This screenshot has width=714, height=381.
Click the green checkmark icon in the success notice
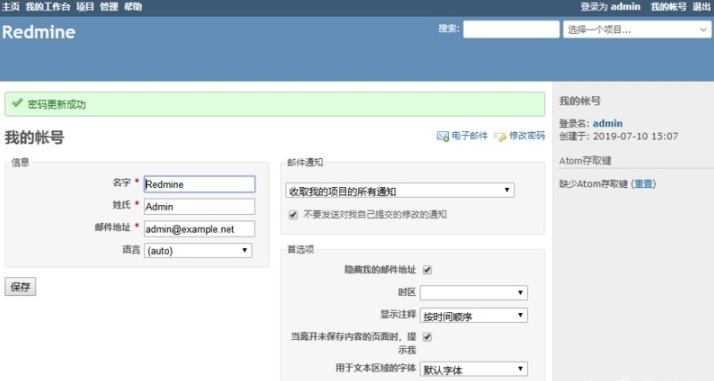click(x=17, y=103)
